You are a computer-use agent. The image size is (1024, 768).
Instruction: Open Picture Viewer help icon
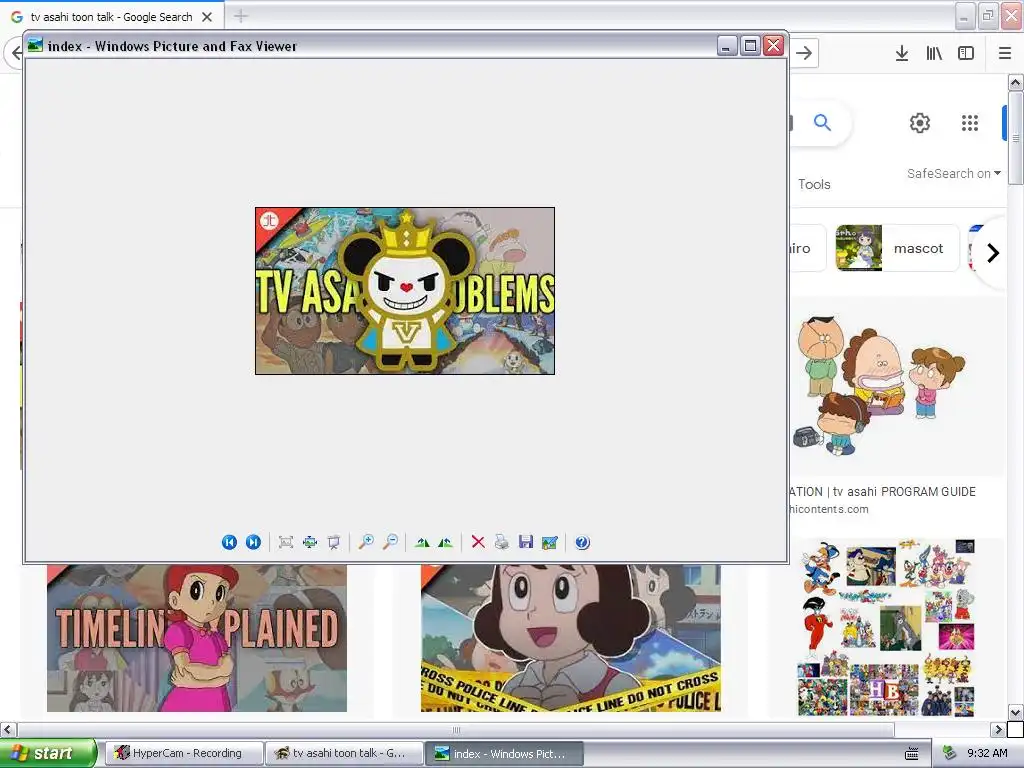click(582, 542)
